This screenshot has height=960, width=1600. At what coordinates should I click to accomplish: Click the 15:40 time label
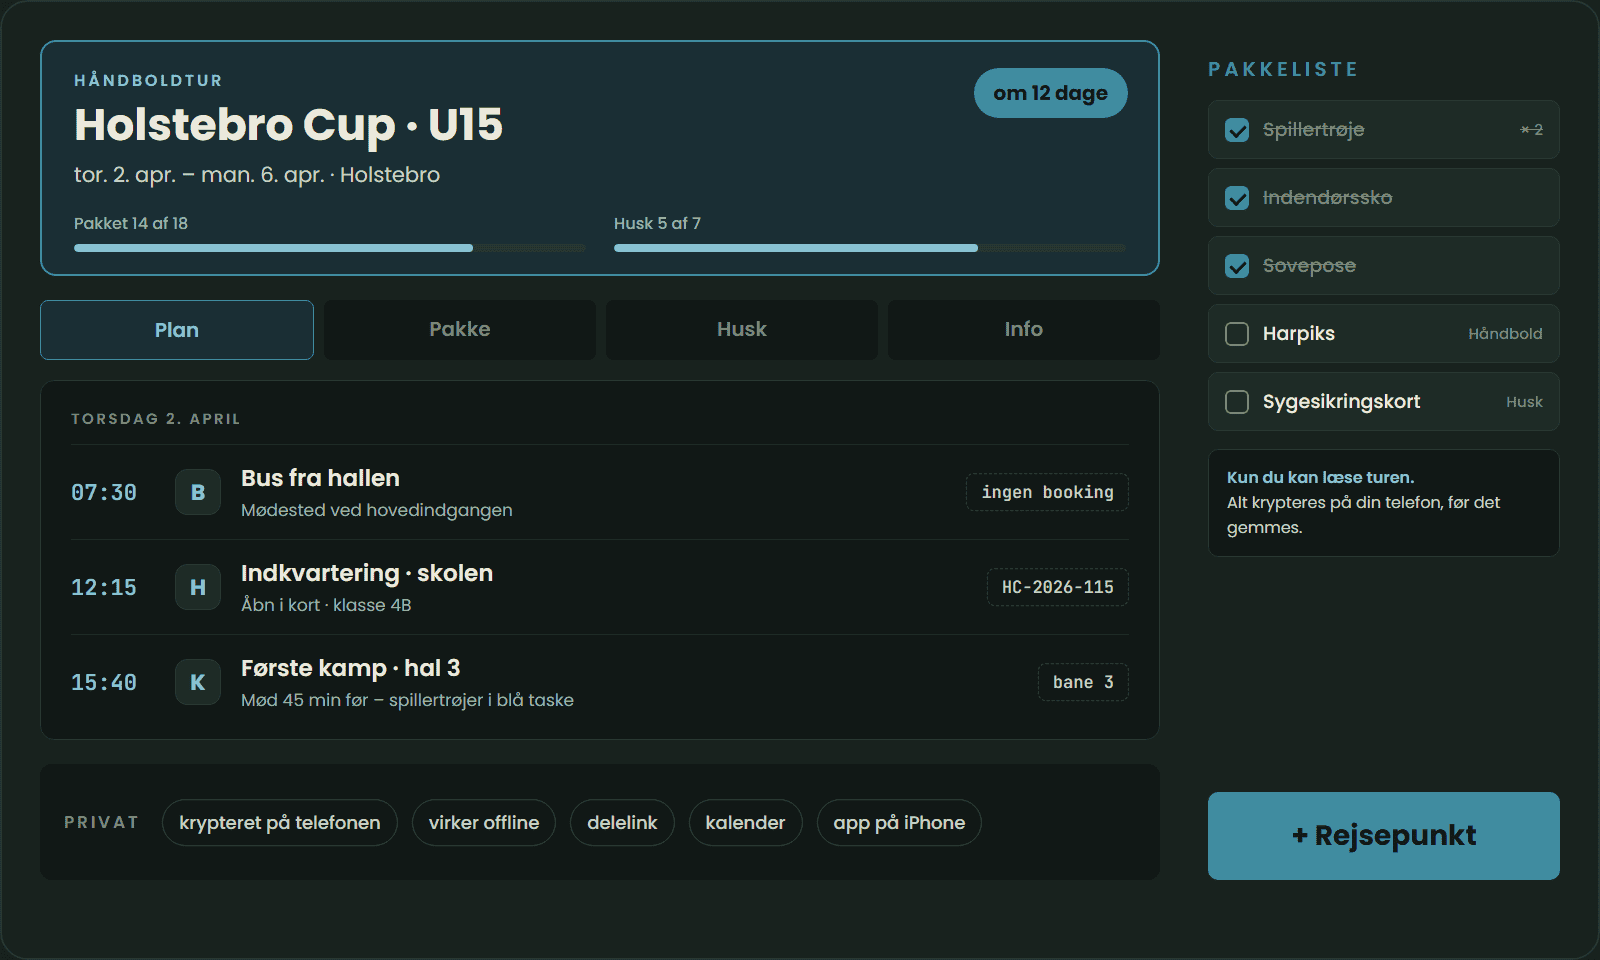104,682
